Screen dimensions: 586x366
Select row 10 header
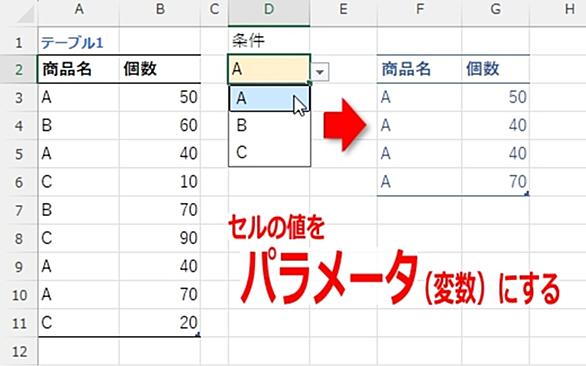coord(19,295)
